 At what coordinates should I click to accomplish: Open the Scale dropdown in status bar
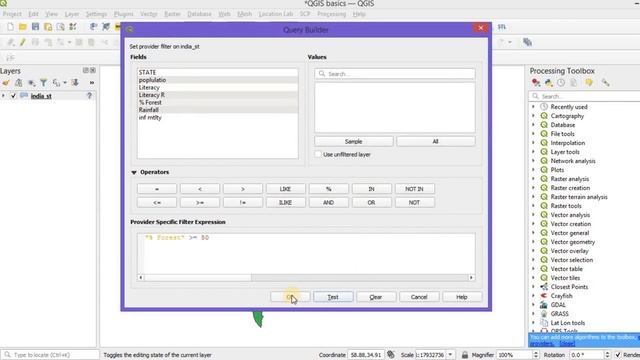click(x=450, y=355)
